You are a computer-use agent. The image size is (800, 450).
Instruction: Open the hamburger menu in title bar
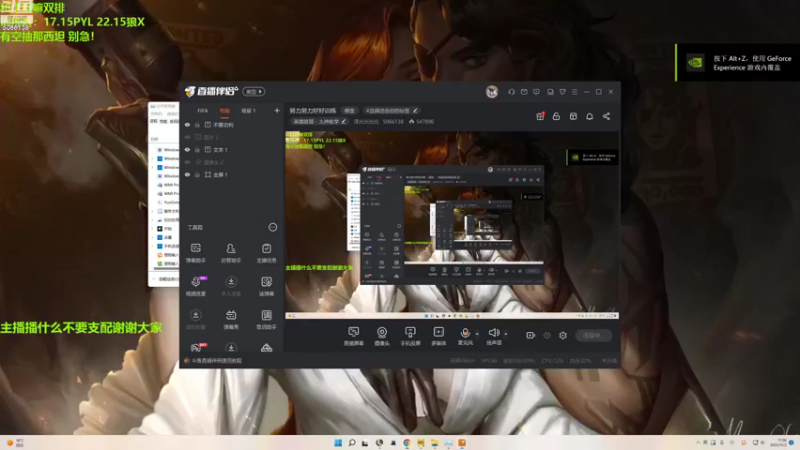click(x=574, y=92)
